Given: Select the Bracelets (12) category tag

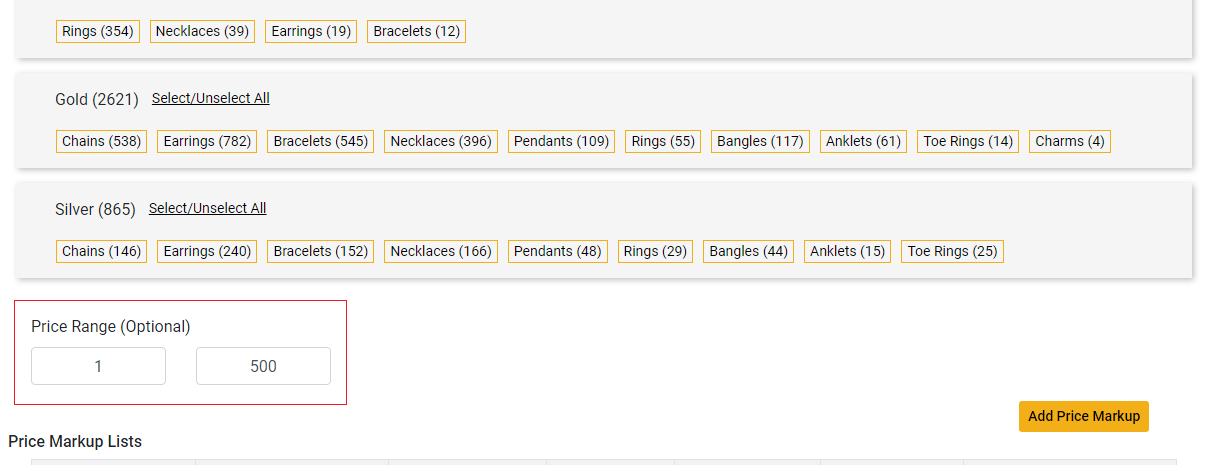Looking at the screenshot, I should tap(416, 31).
